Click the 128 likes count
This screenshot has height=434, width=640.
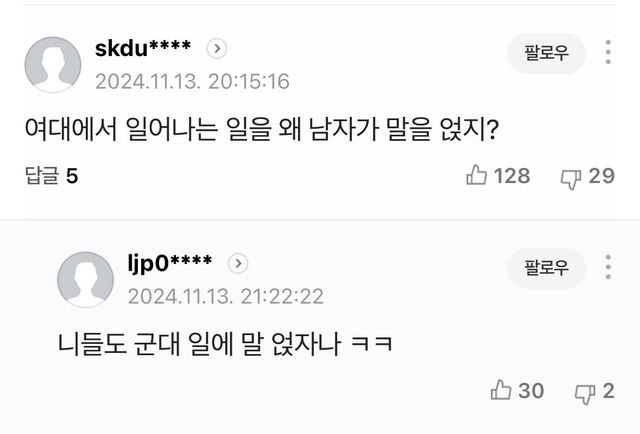[x=512, y=176]
